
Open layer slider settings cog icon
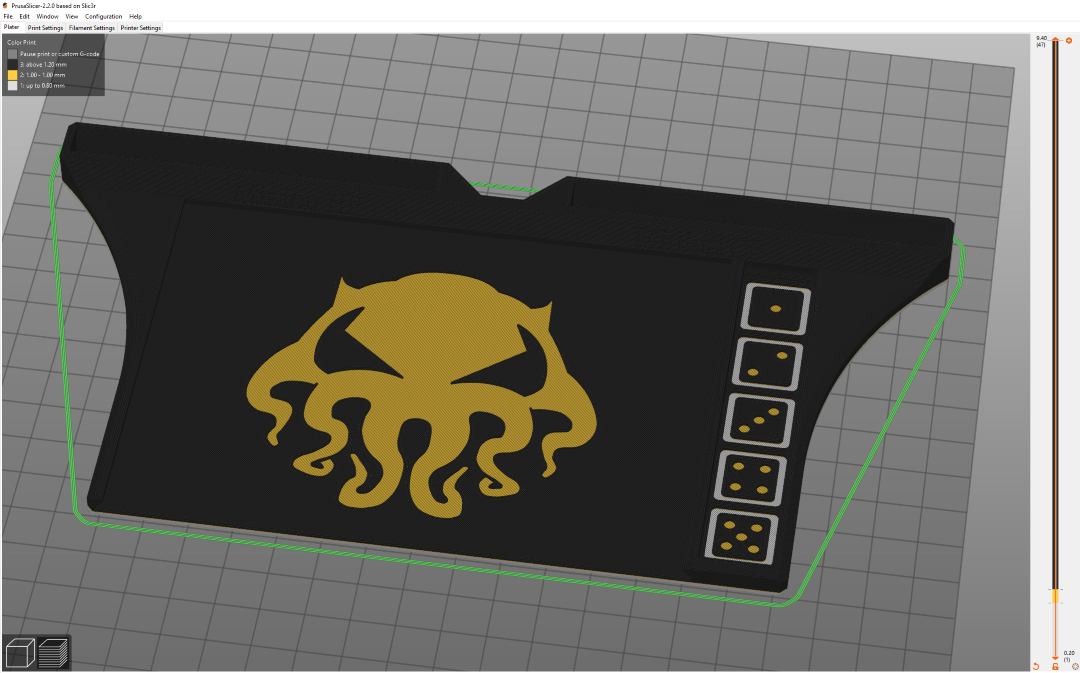pos(1074,666)
